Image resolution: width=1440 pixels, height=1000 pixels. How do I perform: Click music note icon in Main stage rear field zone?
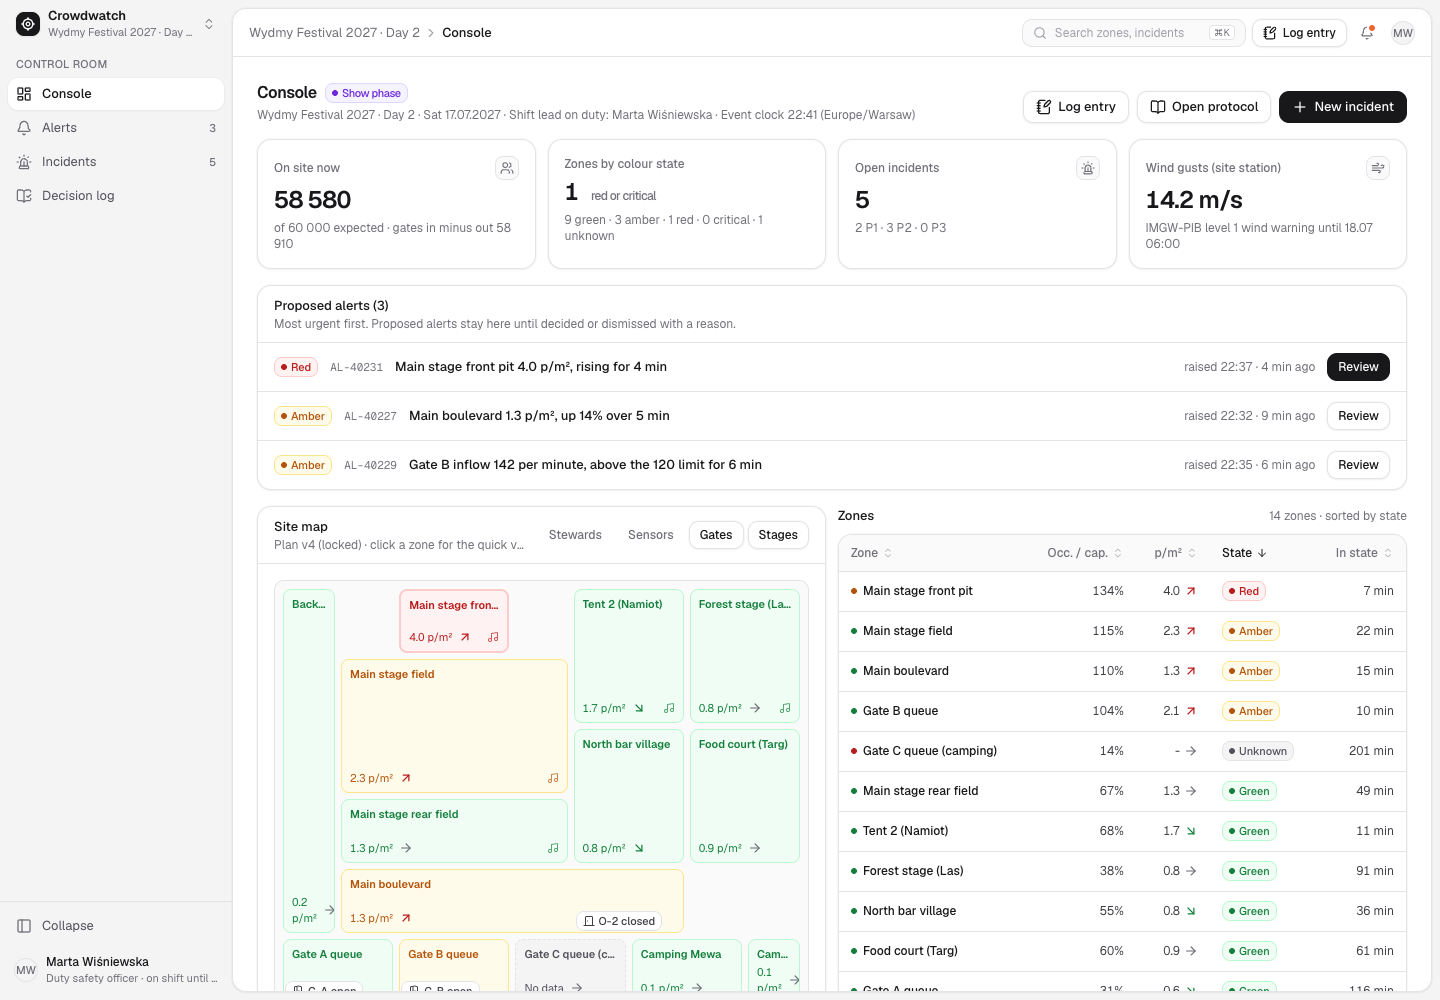tap(553, 848)
